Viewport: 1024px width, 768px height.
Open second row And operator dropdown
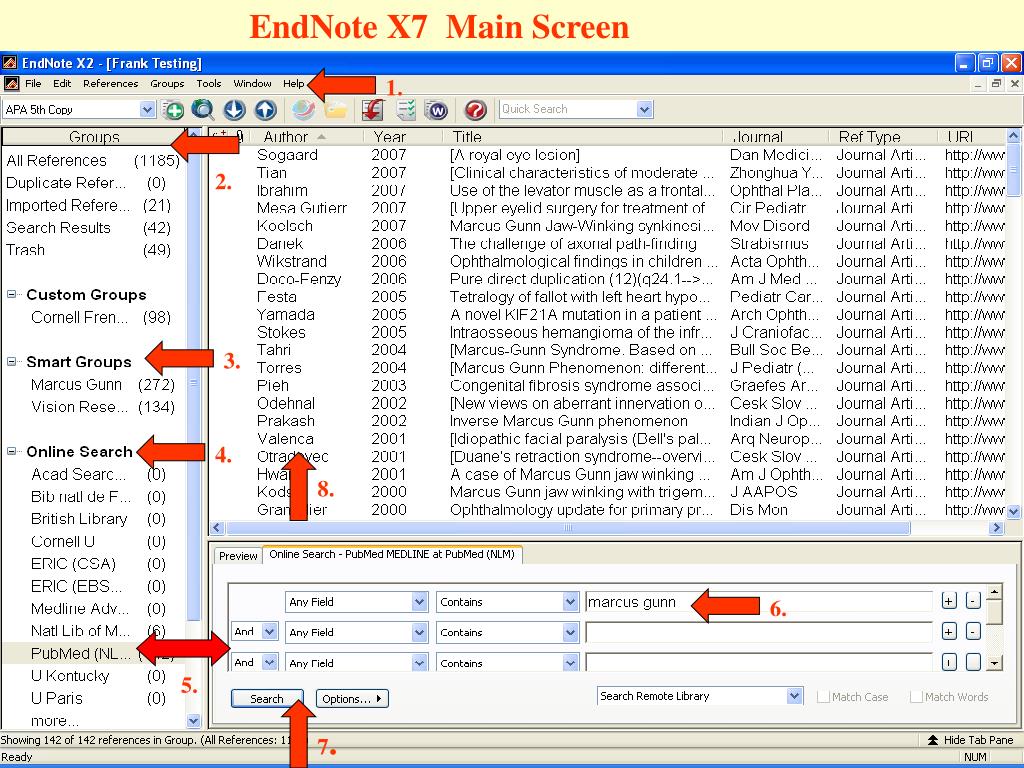coord(269,632)
